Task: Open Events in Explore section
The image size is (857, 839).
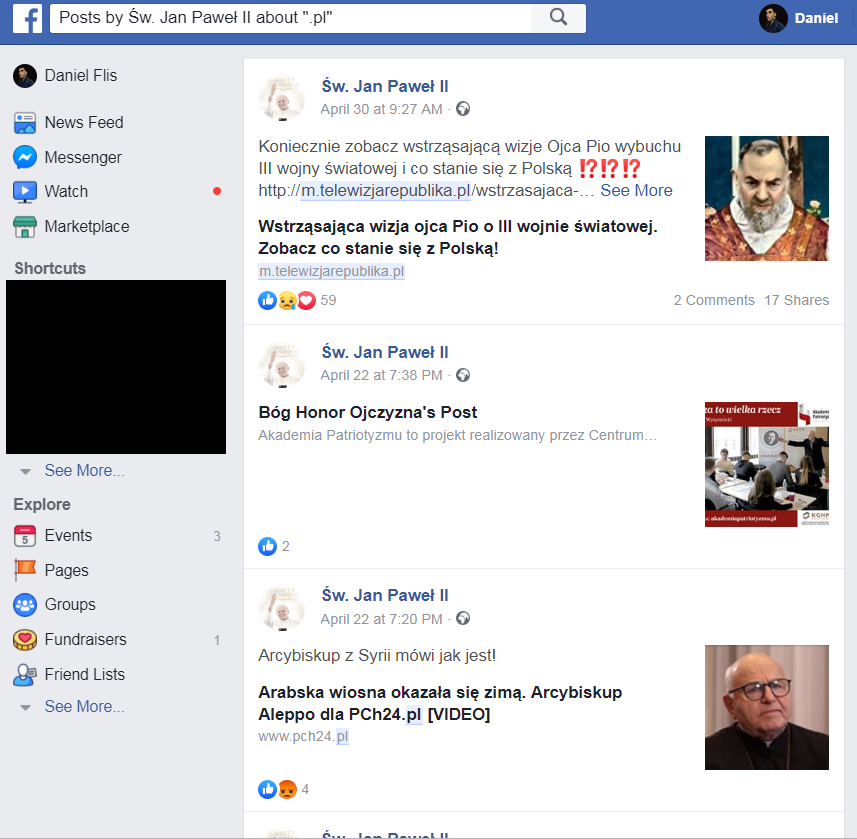Action: point(68,536)
